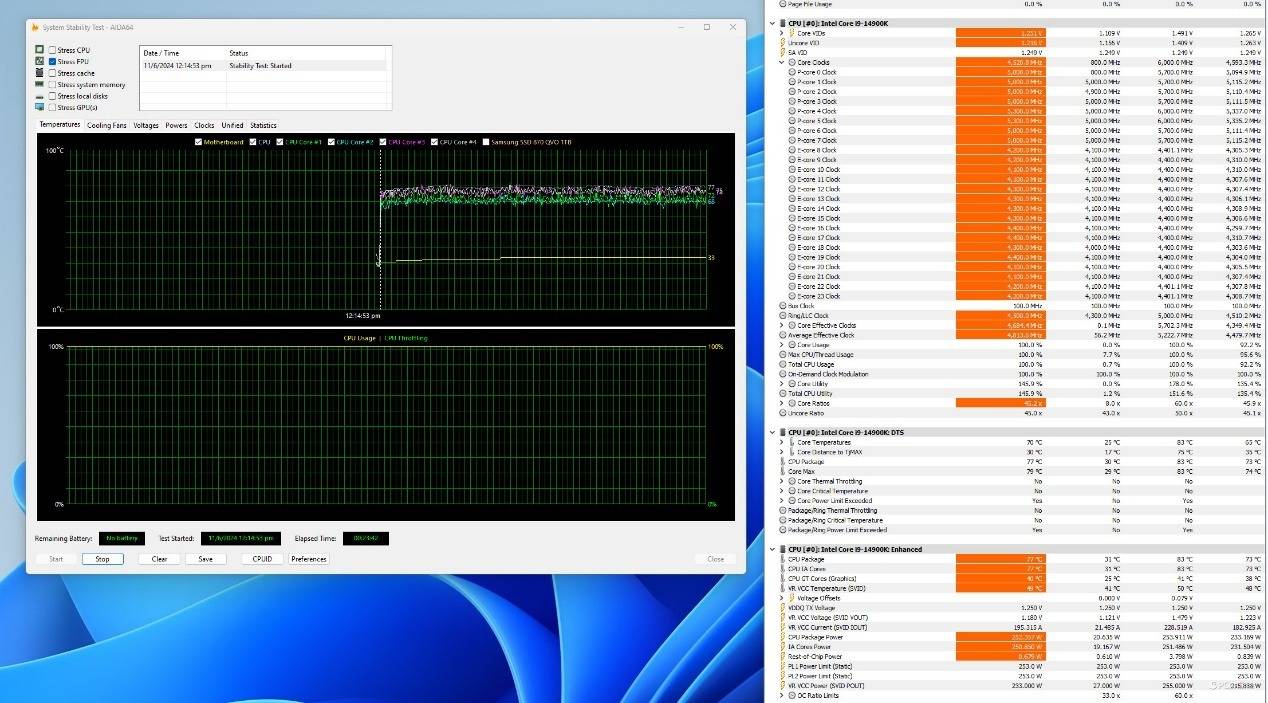1268x703 pixels.
Task: Open Preferences in the stability test window
Action: coord(309,559)
